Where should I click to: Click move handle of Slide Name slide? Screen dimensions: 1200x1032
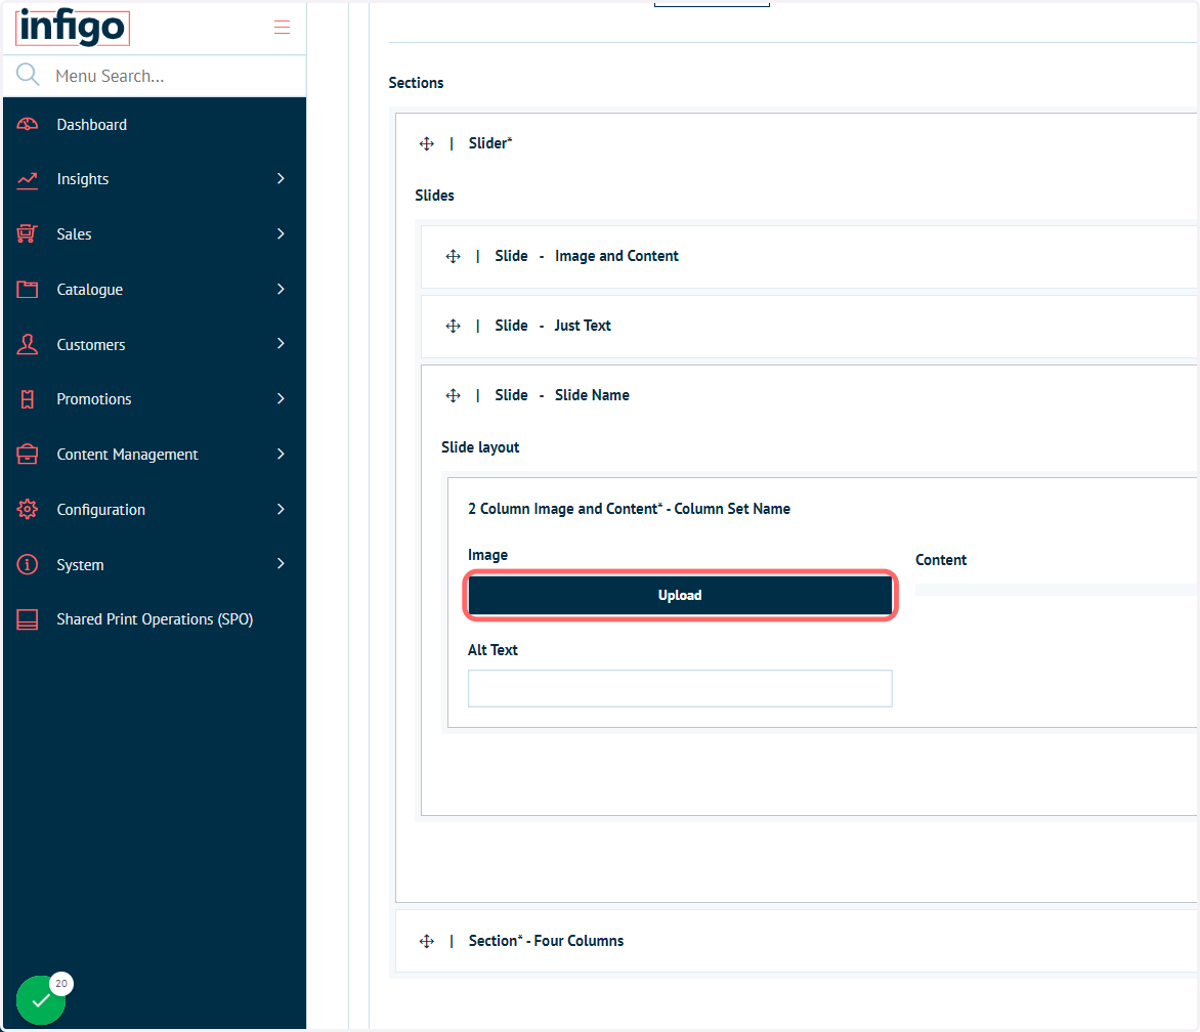(453, 396)
